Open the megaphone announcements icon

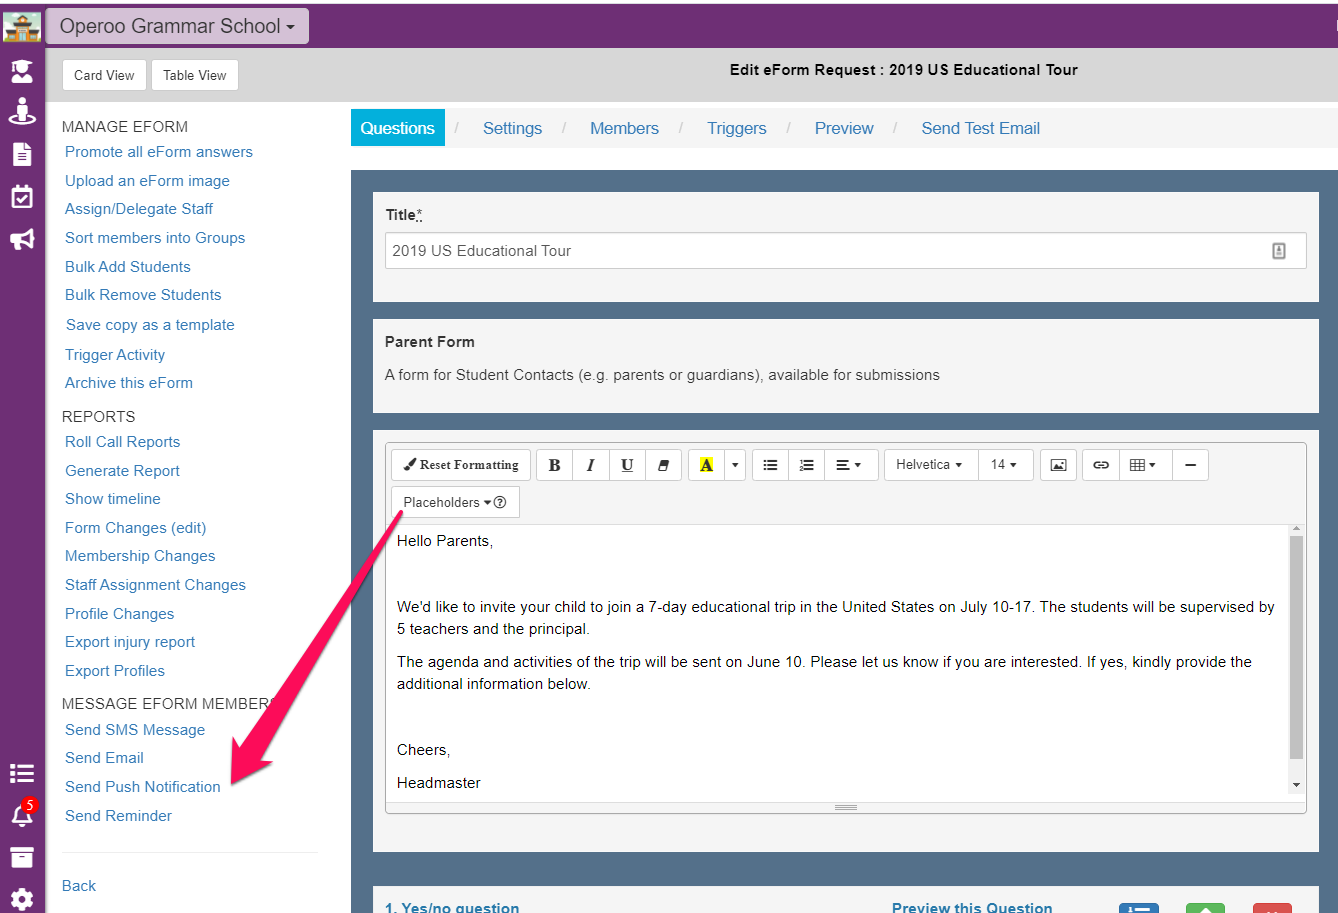click(x=22, y=239)
